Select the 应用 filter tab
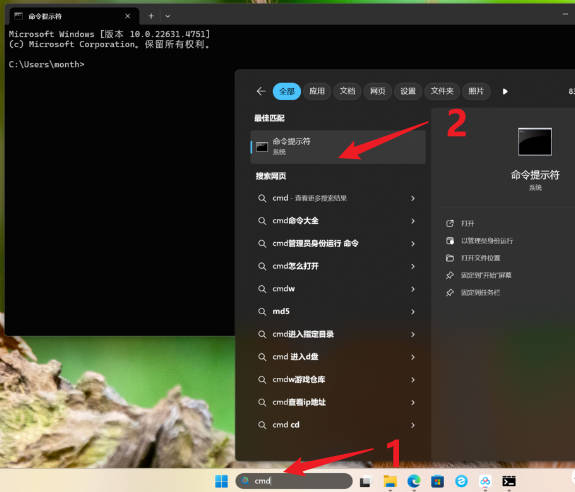 (317, 91)
